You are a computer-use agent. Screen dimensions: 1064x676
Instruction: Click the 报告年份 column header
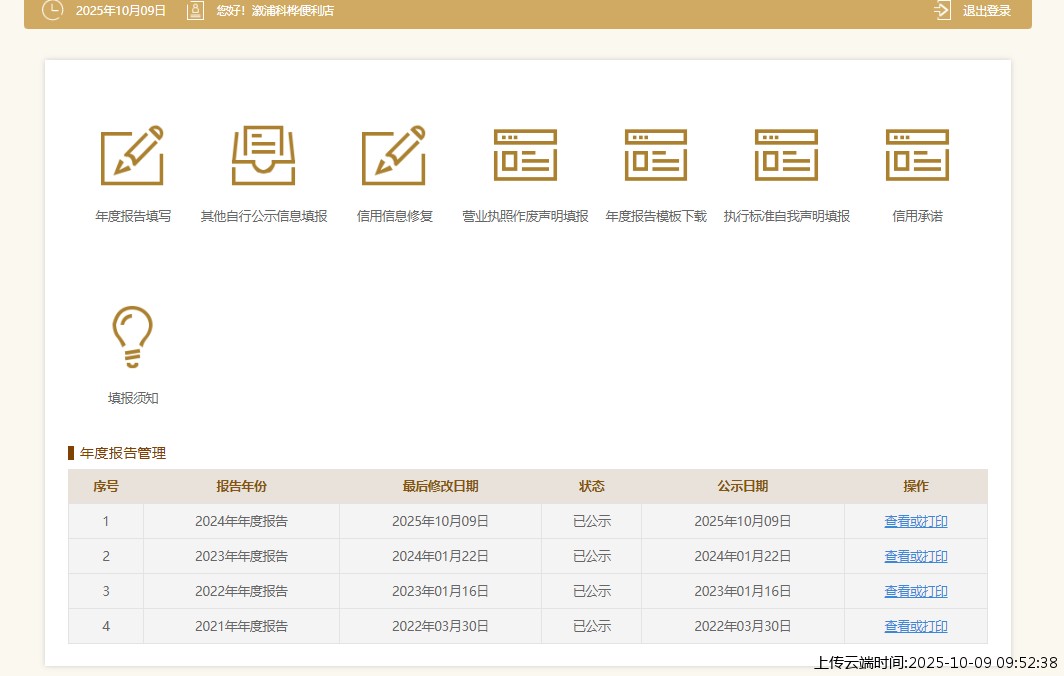tap(241, 486)
